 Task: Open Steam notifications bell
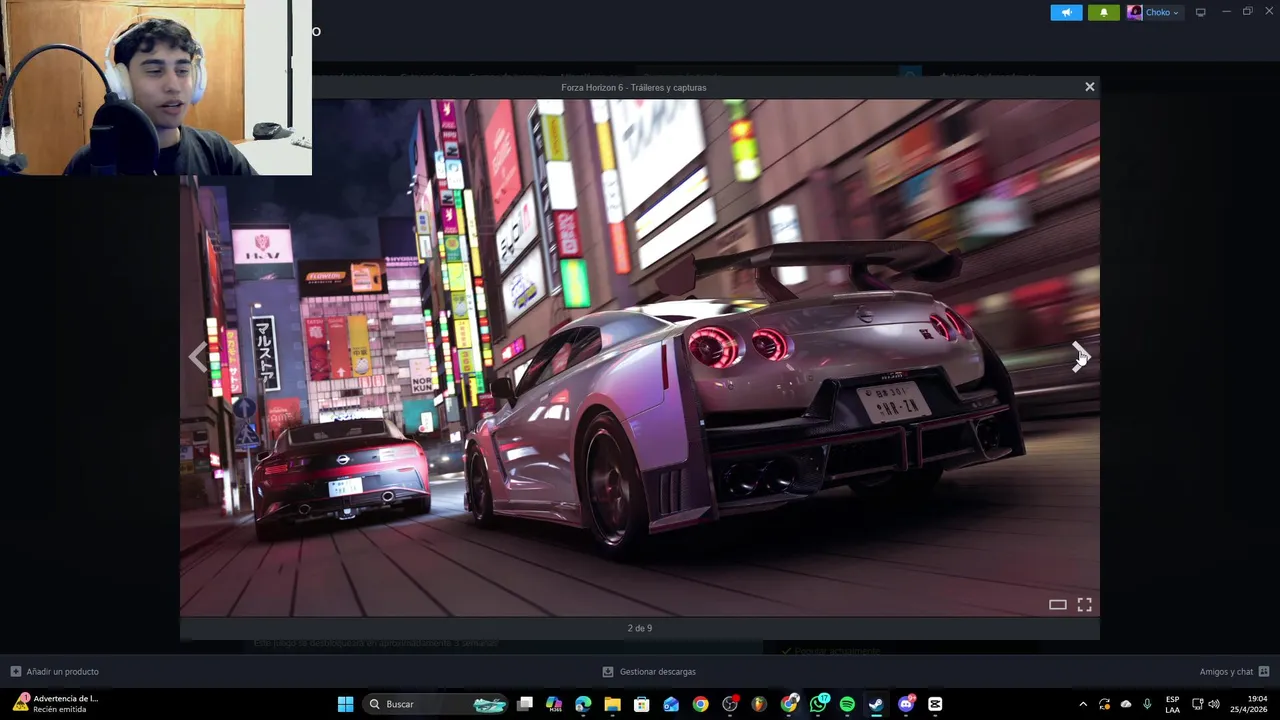click(x=1104, y=12)
